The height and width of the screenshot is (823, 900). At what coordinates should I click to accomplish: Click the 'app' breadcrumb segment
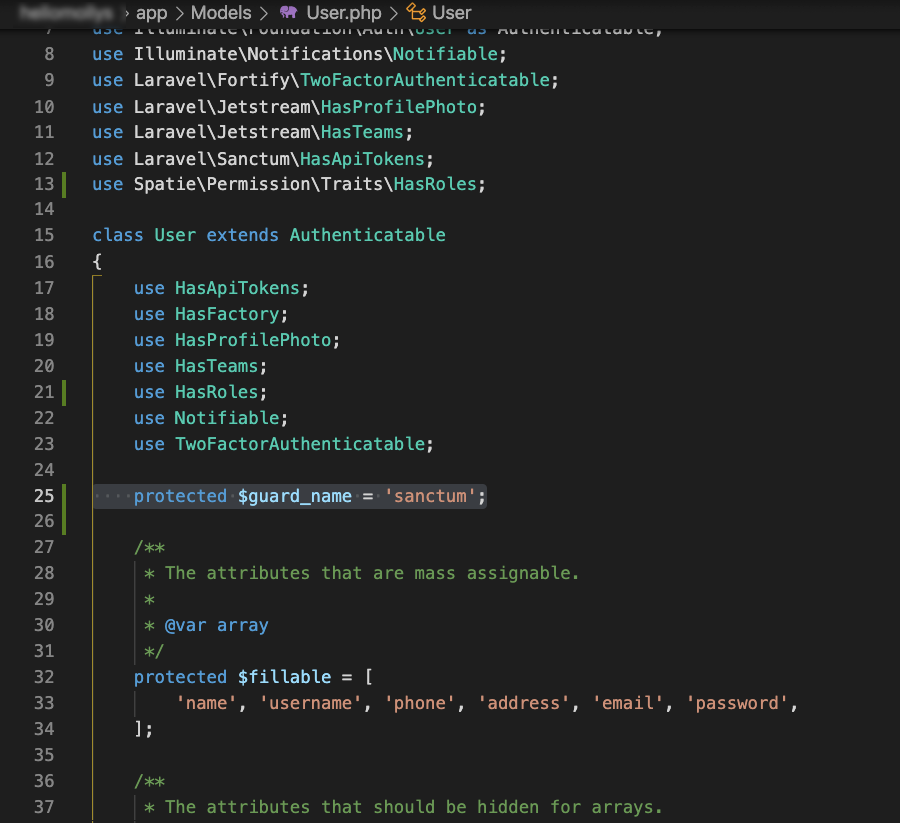click(x=152, y=13)
